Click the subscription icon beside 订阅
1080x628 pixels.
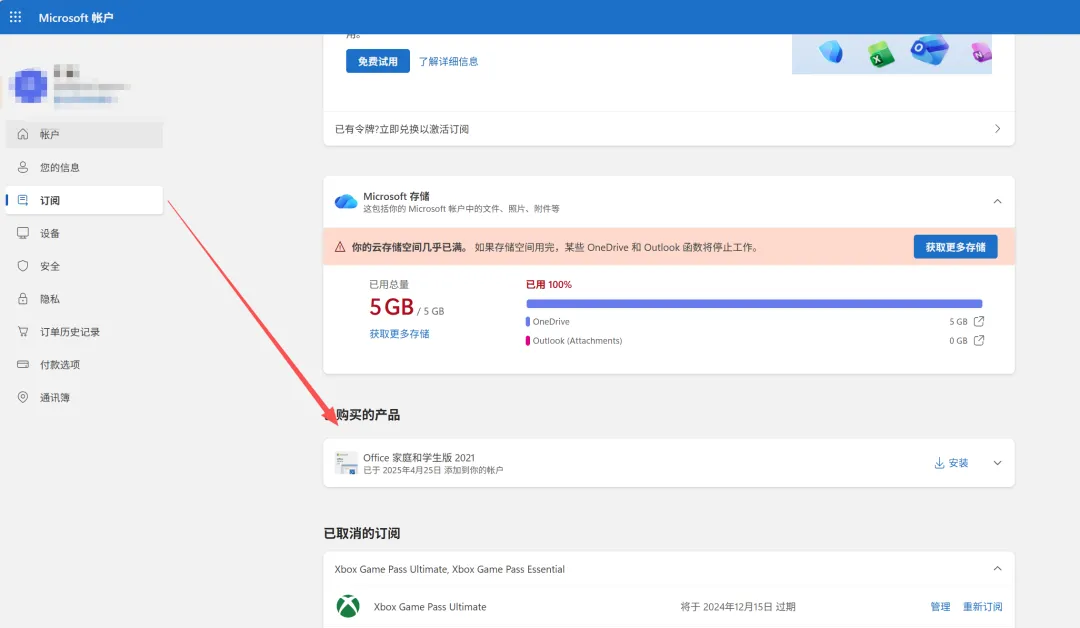[23, 200]
